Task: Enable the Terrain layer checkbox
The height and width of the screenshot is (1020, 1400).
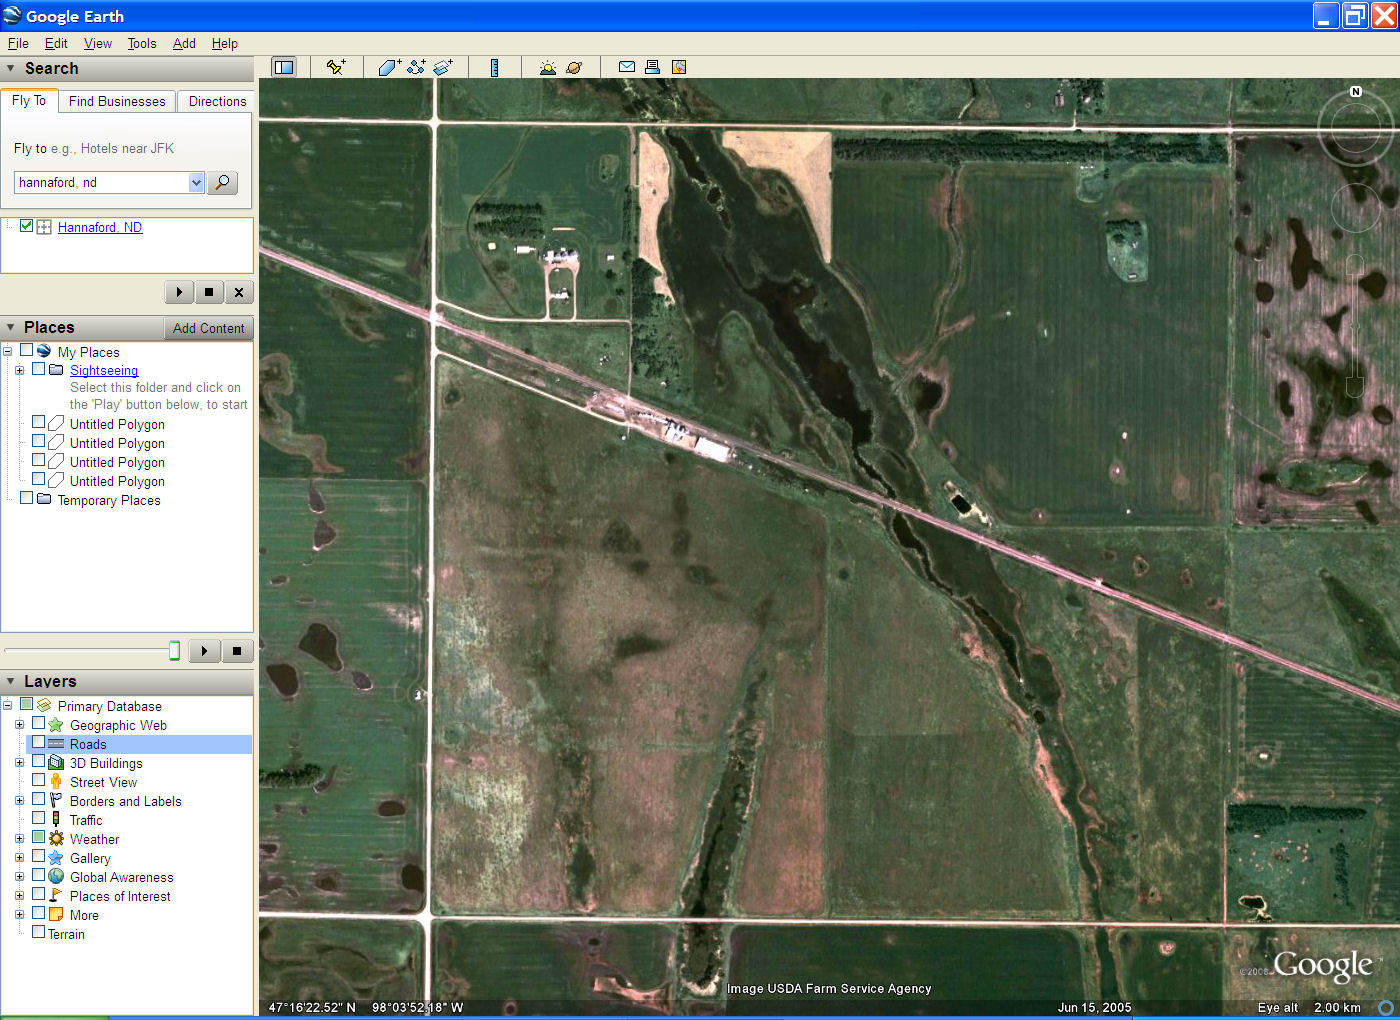Action: pyautogui.click(x=38, y=933)
